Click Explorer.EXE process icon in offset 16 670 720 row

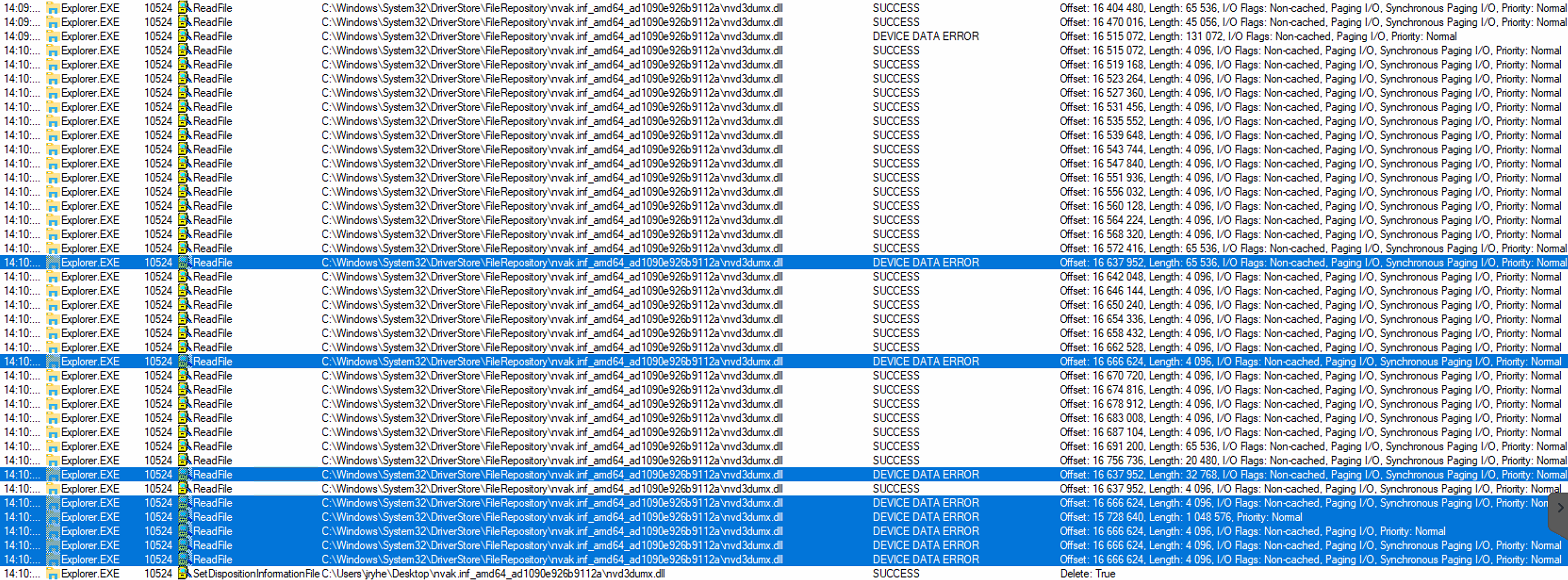click(x=53, y=376)
